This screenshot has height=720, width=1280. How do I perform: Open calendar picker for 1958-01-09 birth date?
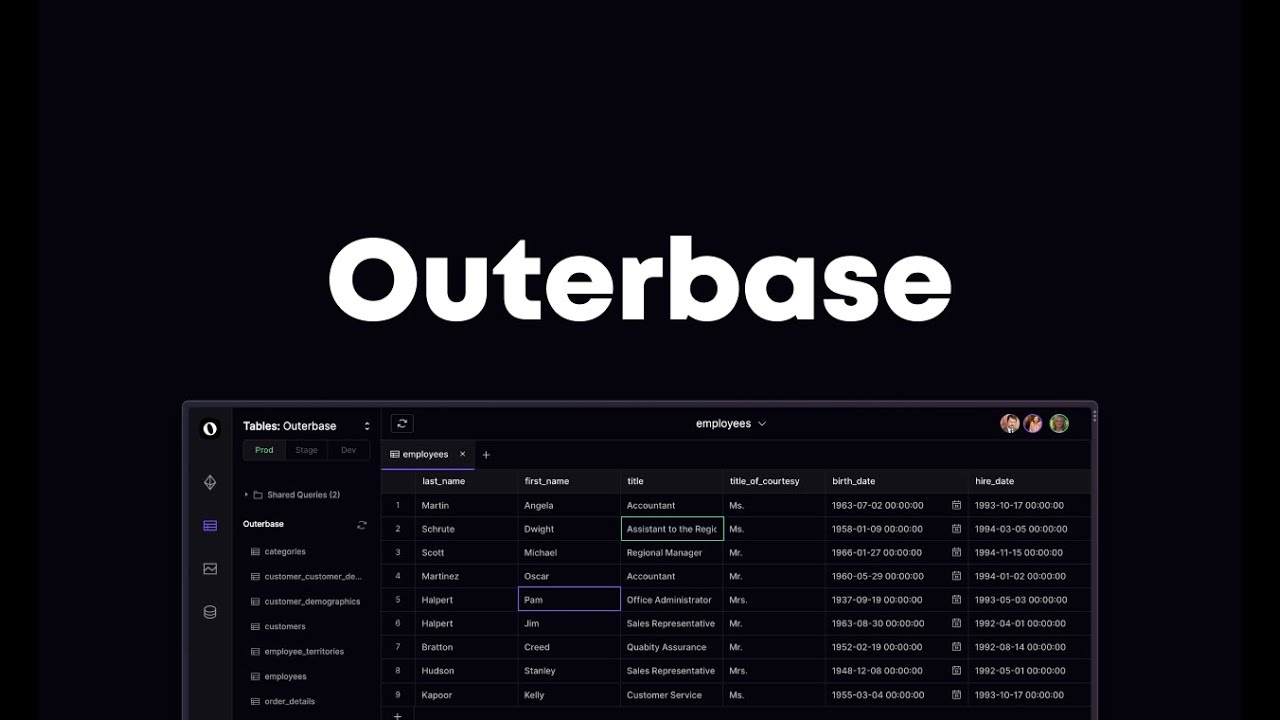(956, 529)
